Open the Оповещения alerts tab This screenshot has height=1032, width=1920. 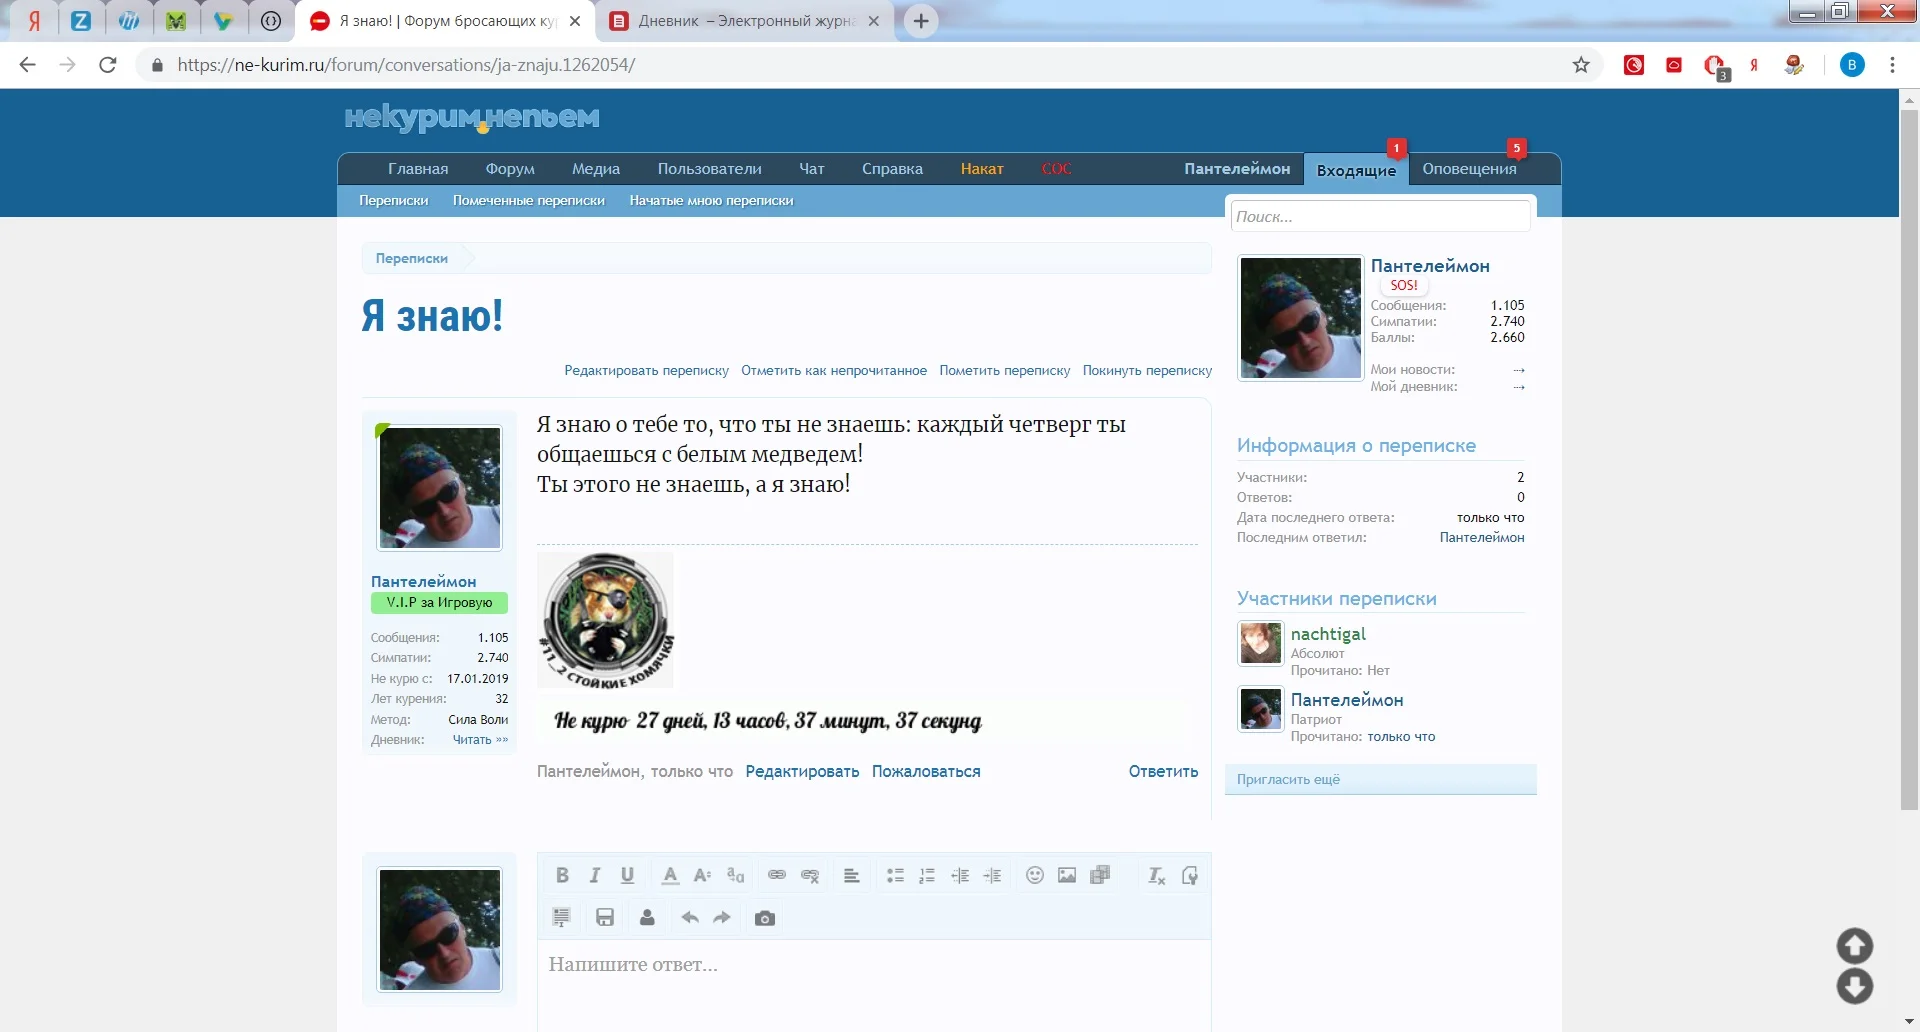tap(1469, 169)
